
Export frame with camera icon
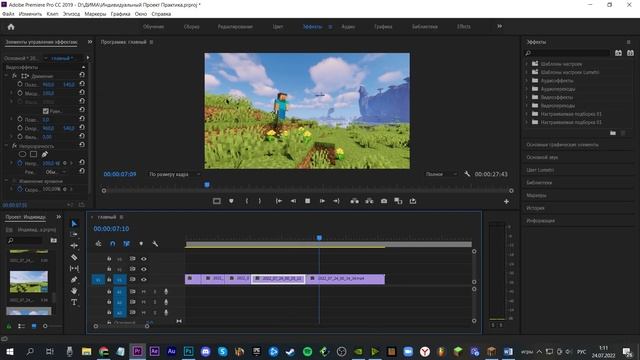coord(384,201)
